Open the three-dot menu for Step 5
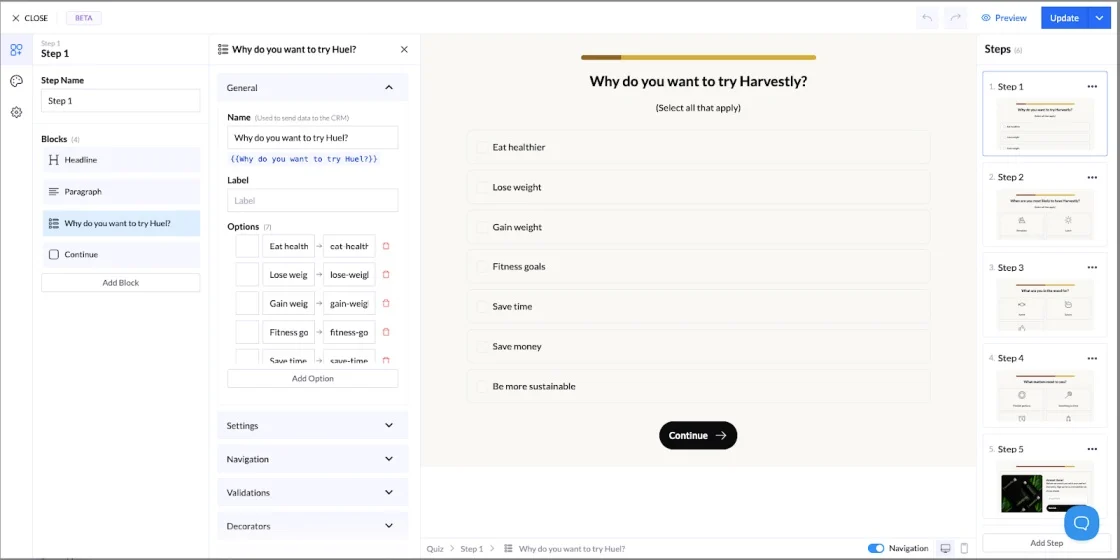 1092,449
